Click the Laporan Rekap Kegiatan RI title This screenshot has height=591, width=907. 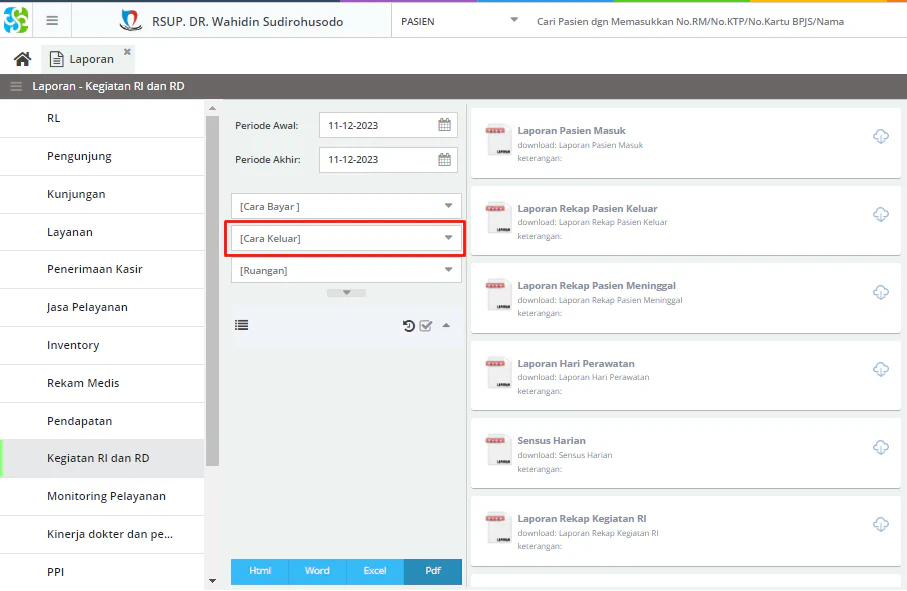582,519
